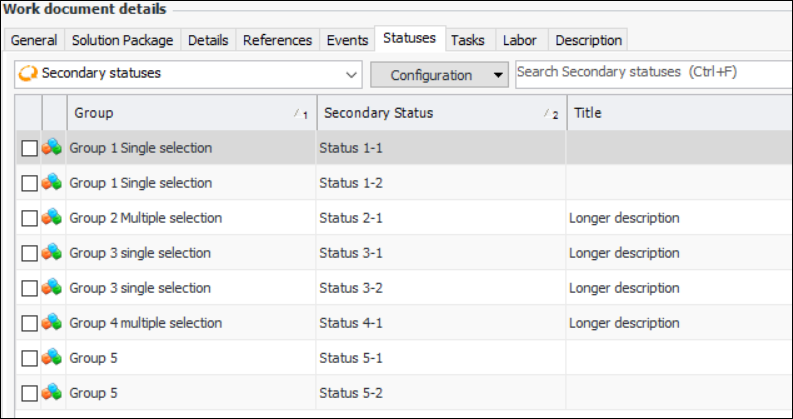
Task: Open the Solution Package tab
Action: pyautogui.click(x=122, y=40)
